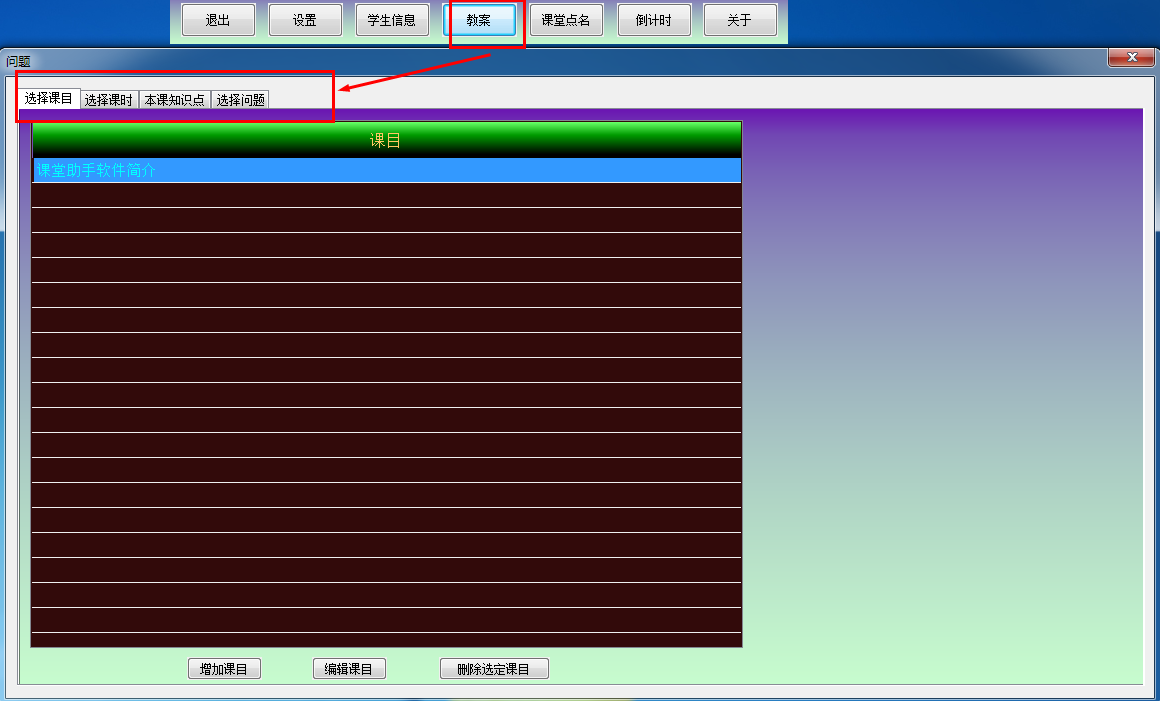This screenshot has height=701, width=1160.
Task: Switch to the 选择问题 tab
Action: 240,100
